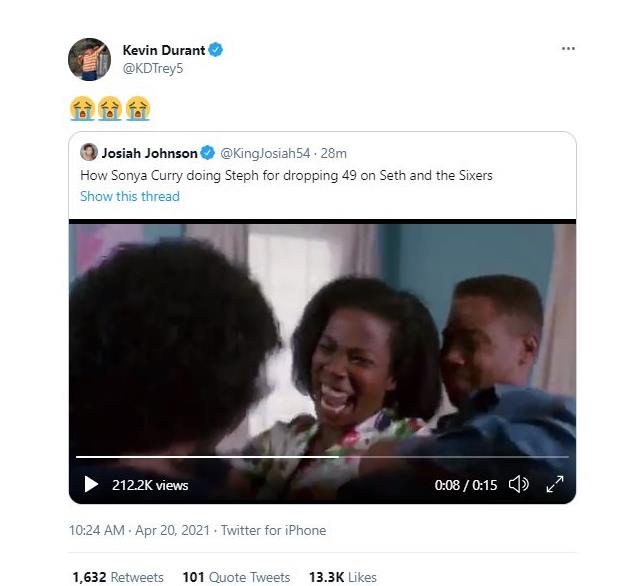This screenshot has width=630, height=586.
Task: Mute the video using the speaker icon
Action: (518, 485)
